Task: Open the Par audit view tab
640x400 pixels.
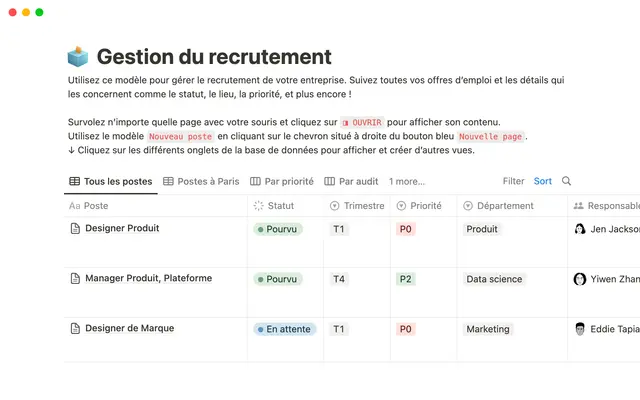Action: click(352, 181)
